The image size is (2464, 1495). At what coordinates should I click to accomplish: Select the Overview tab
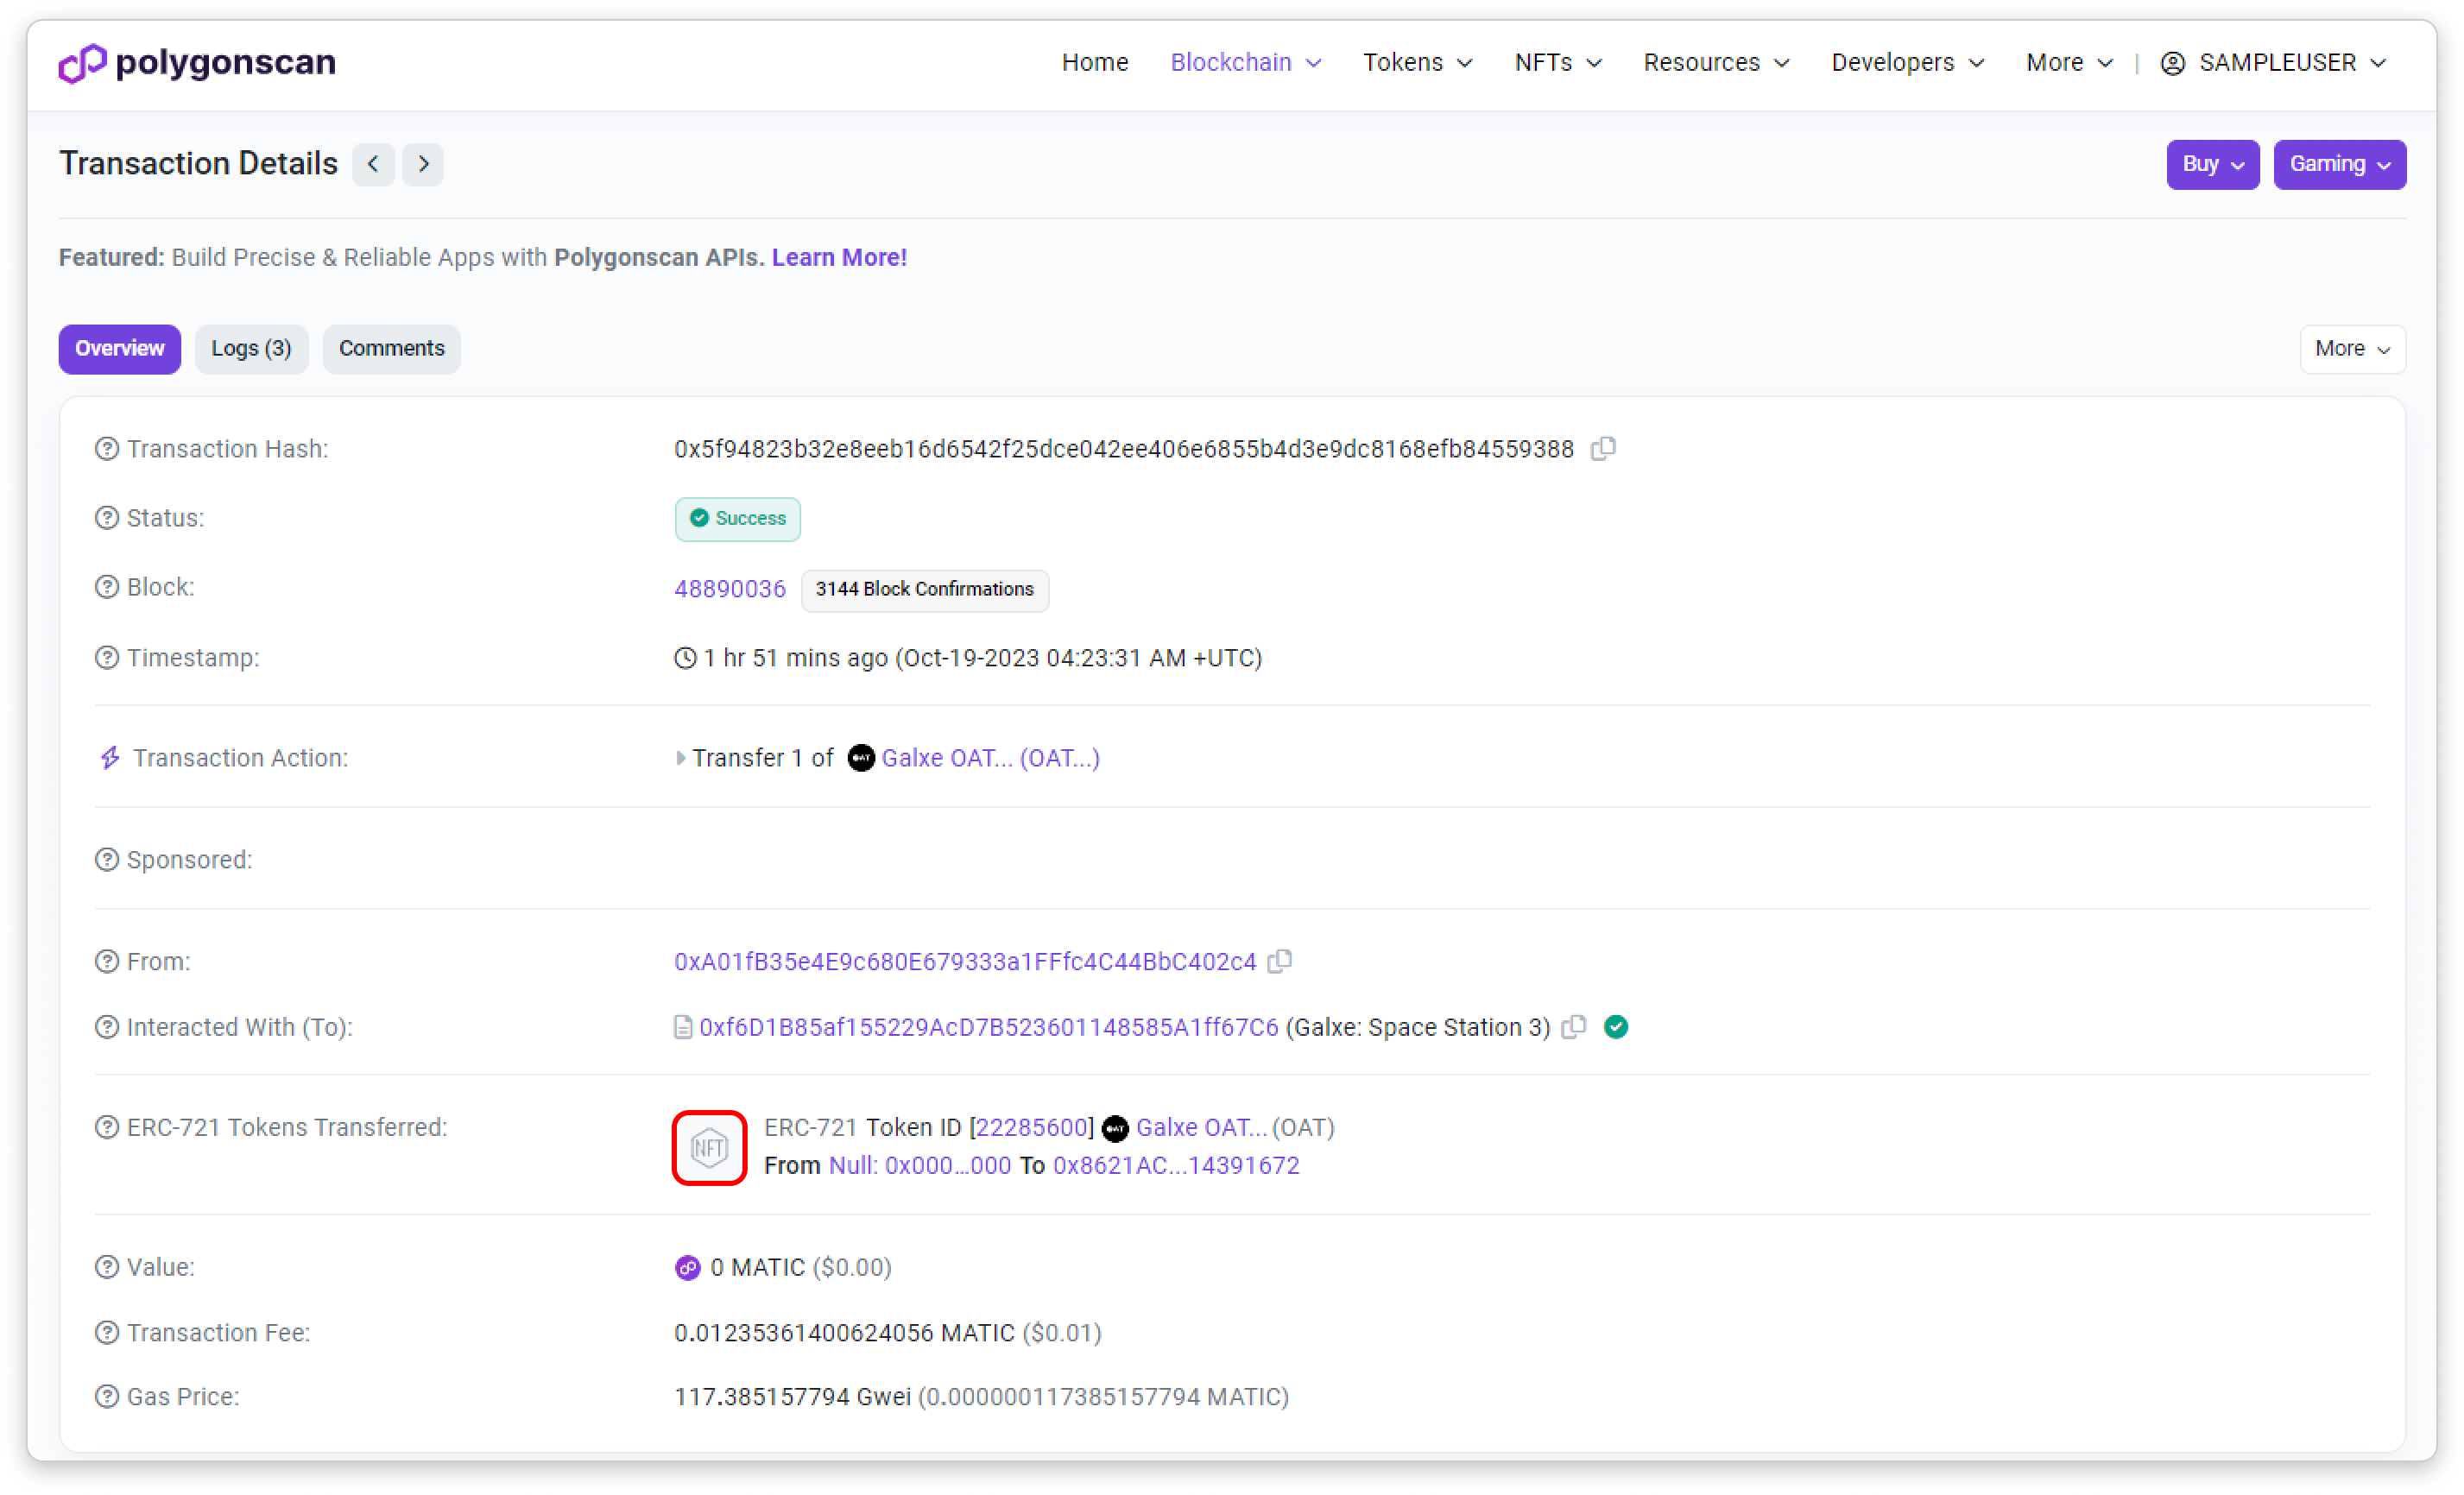120,349
